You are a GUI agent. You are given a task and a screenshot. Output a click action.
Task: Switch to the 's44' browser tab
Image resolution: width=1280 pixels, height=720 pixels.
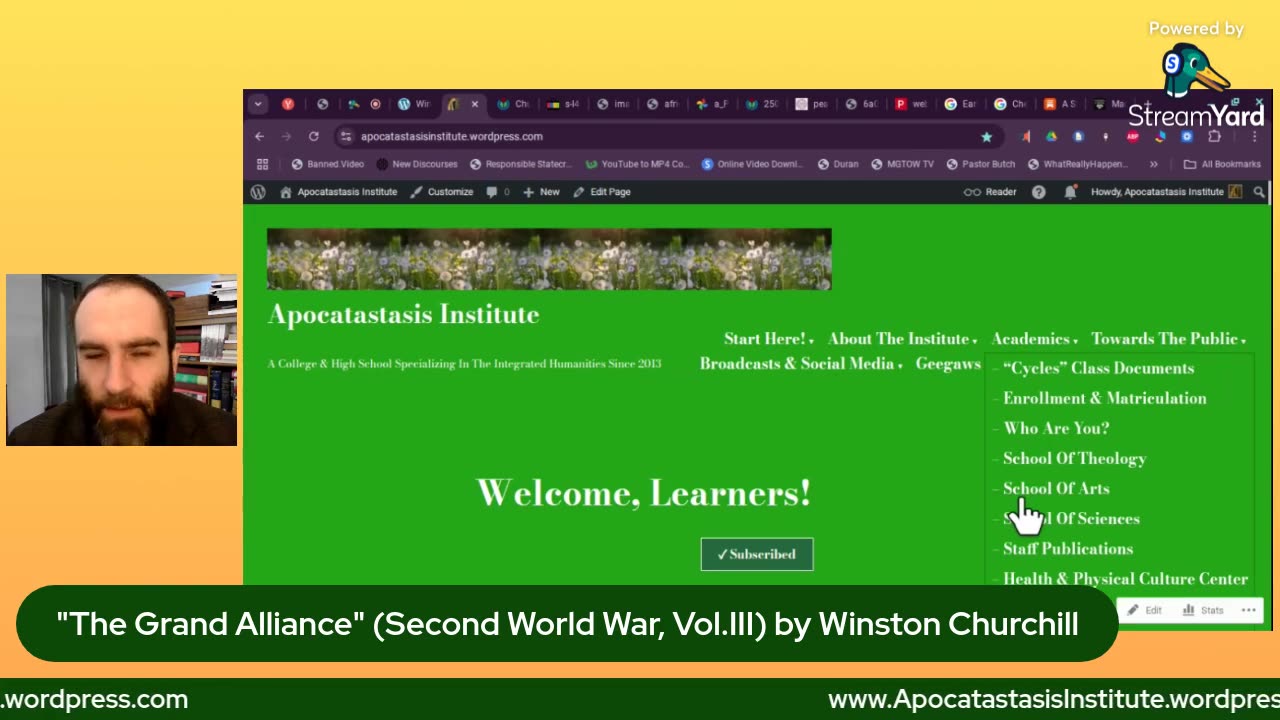click(x=564, y=104)
